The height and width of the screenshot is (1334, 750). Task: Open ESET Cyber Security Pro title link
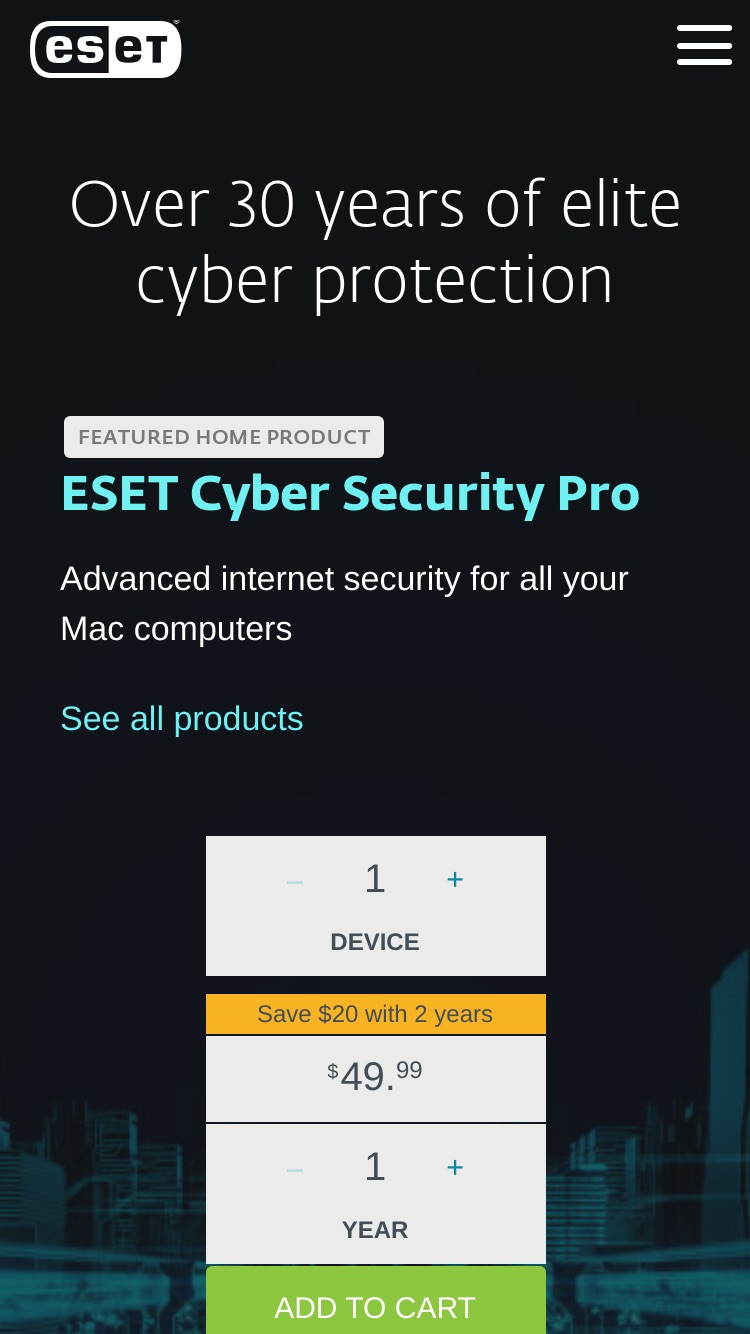tap(350, 493)
